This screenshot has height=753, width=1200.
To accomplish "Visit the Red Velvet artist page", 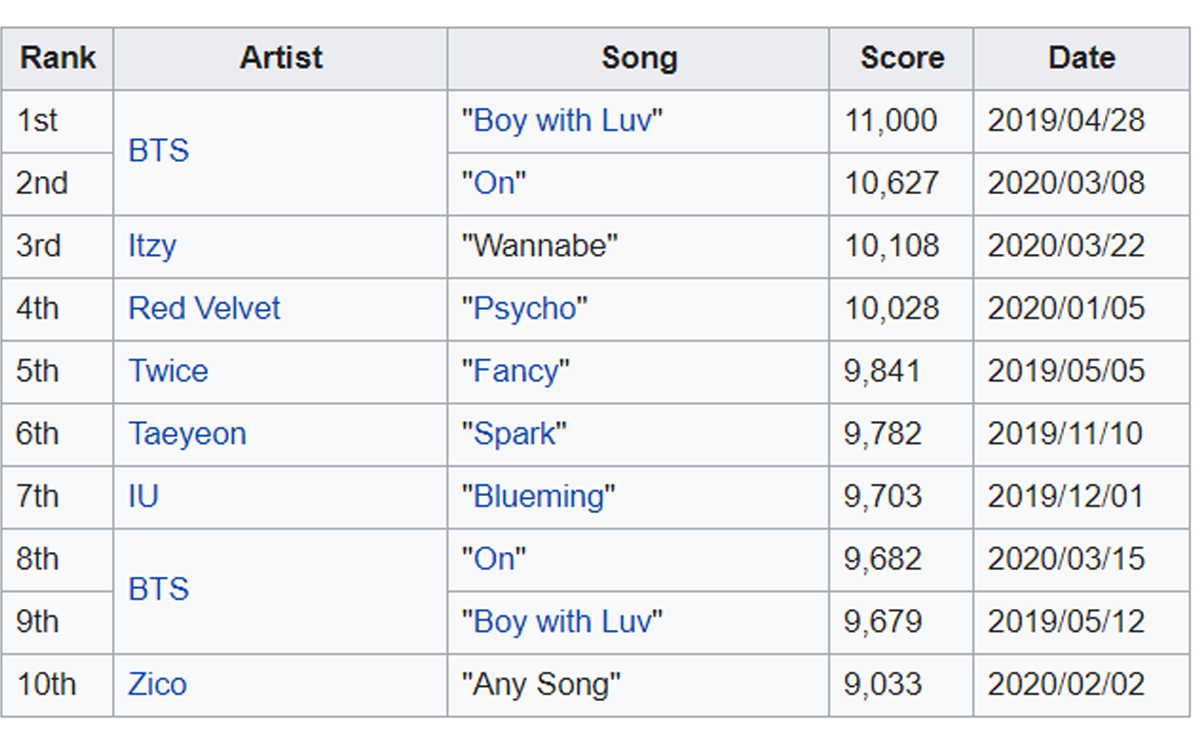I will tap(204, 308).
